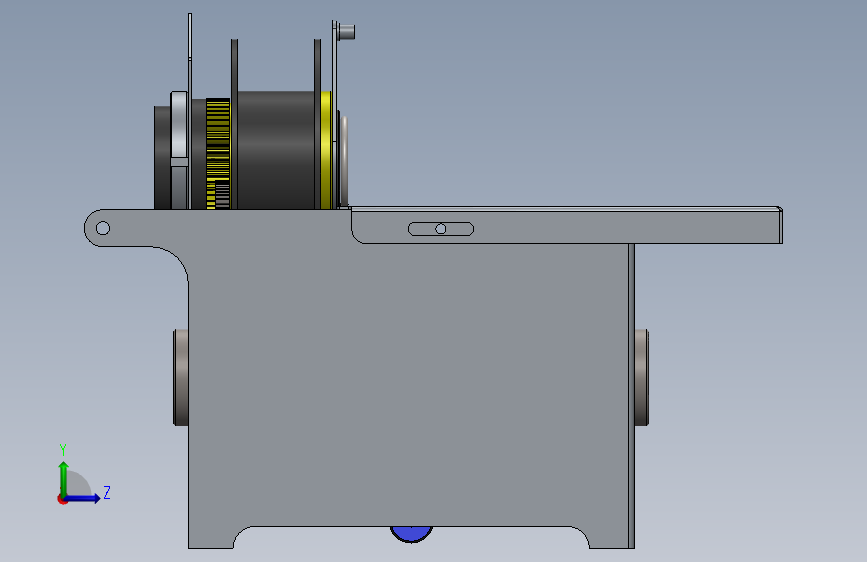Select the gray quarter-circle plane of the triad
Image resolution: width=867 pixels, height=562 pixels.
pyautogui.click(x=79, y=484)
